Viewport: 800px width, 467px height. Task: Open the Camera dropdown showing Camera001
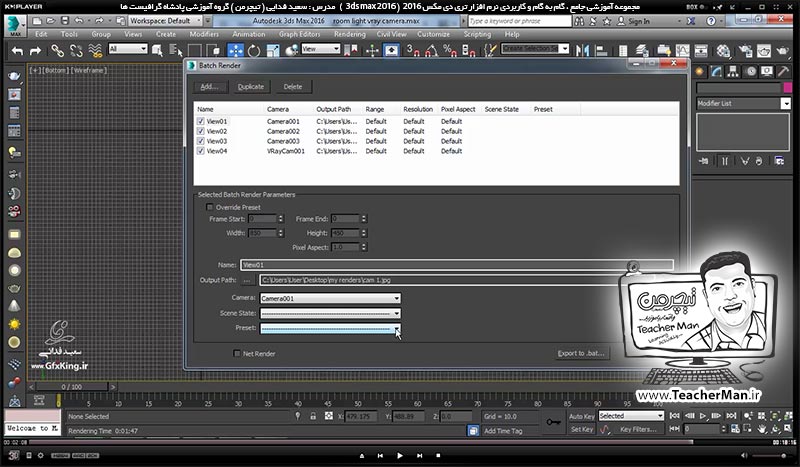coord(330,298)
